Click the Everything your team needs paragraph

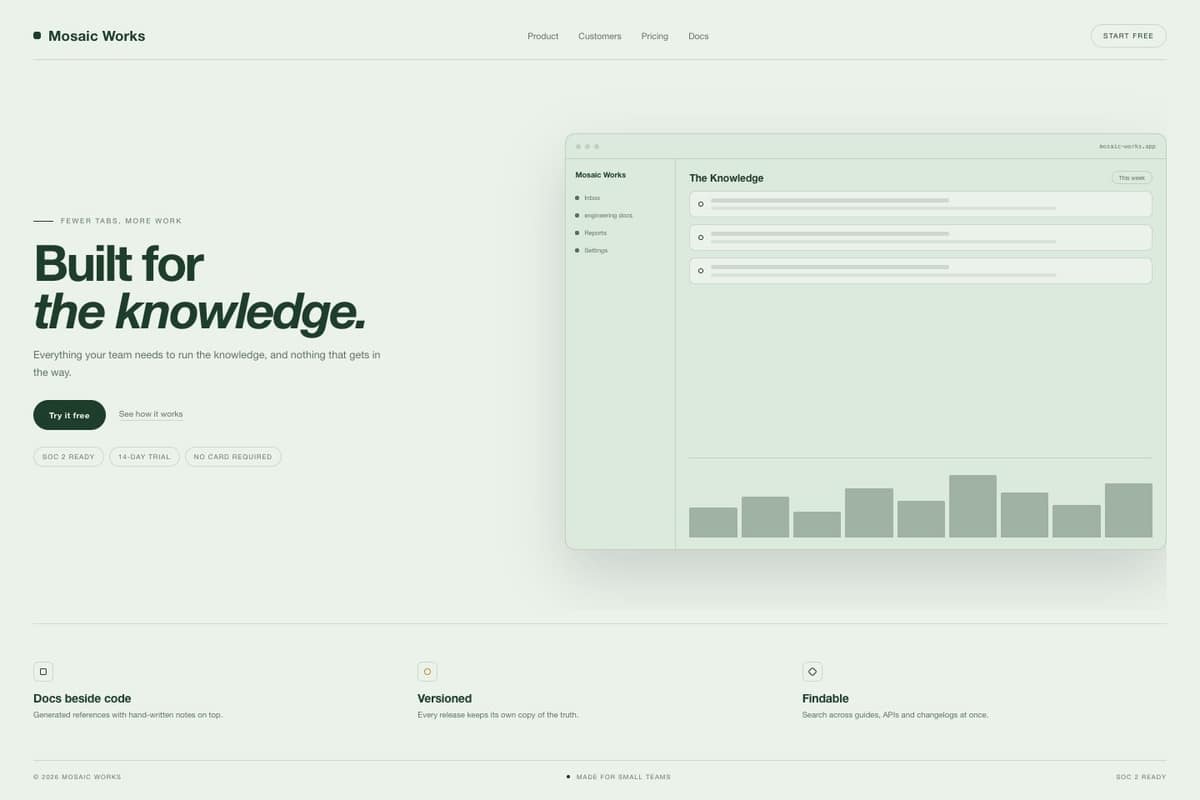point(207,363)
